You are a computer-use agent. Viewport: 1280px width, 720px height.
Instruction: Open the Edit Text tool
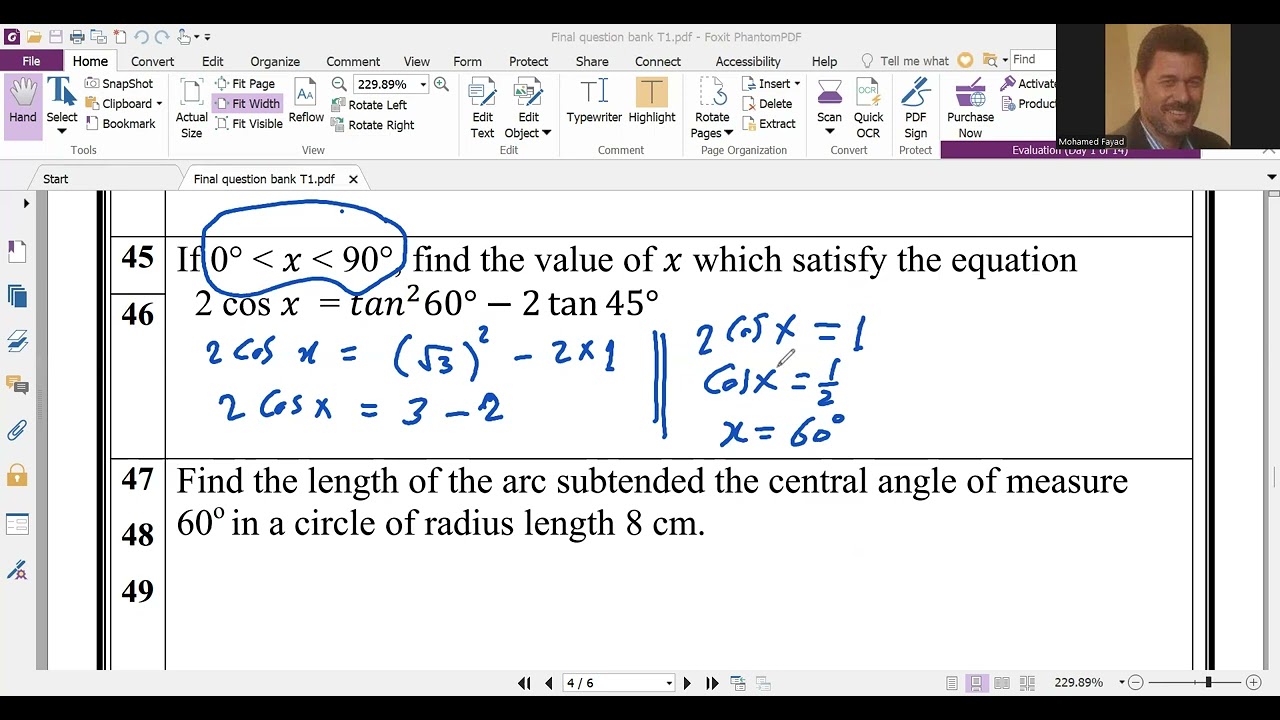482,108
